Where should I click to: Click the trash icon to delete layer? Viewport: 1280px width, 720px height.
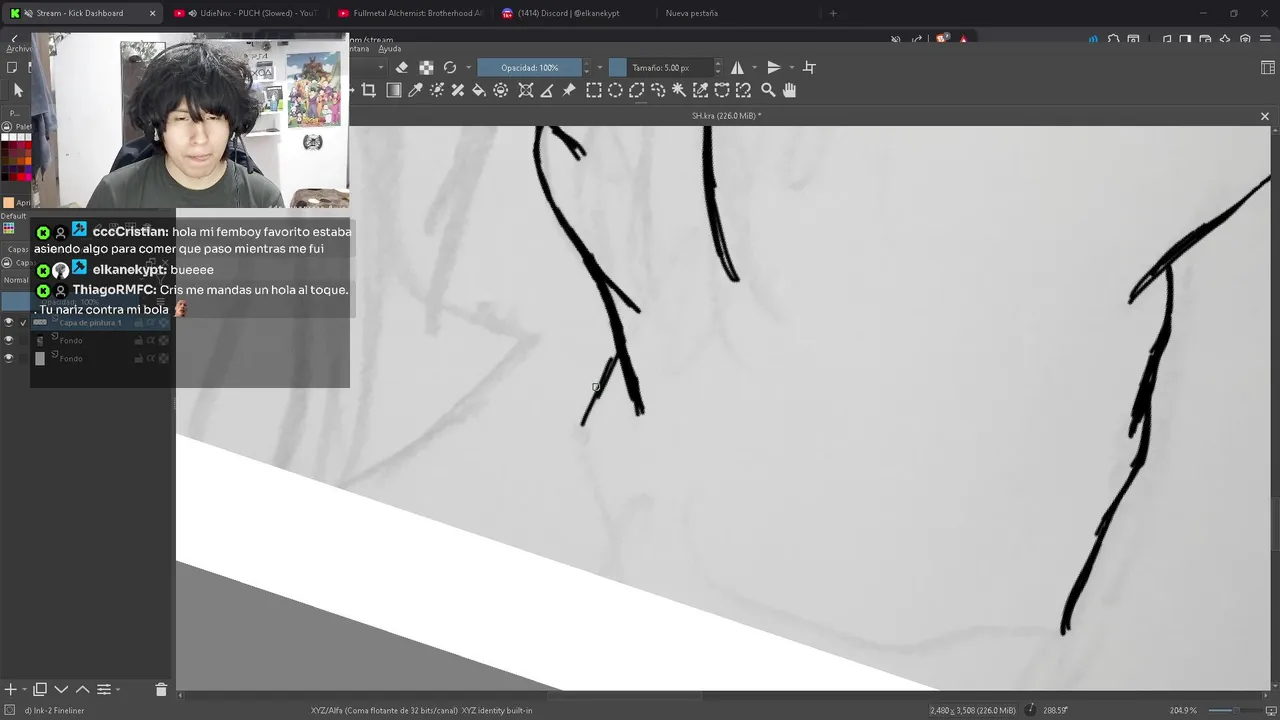pyautogui.click(x=161, y=689)
